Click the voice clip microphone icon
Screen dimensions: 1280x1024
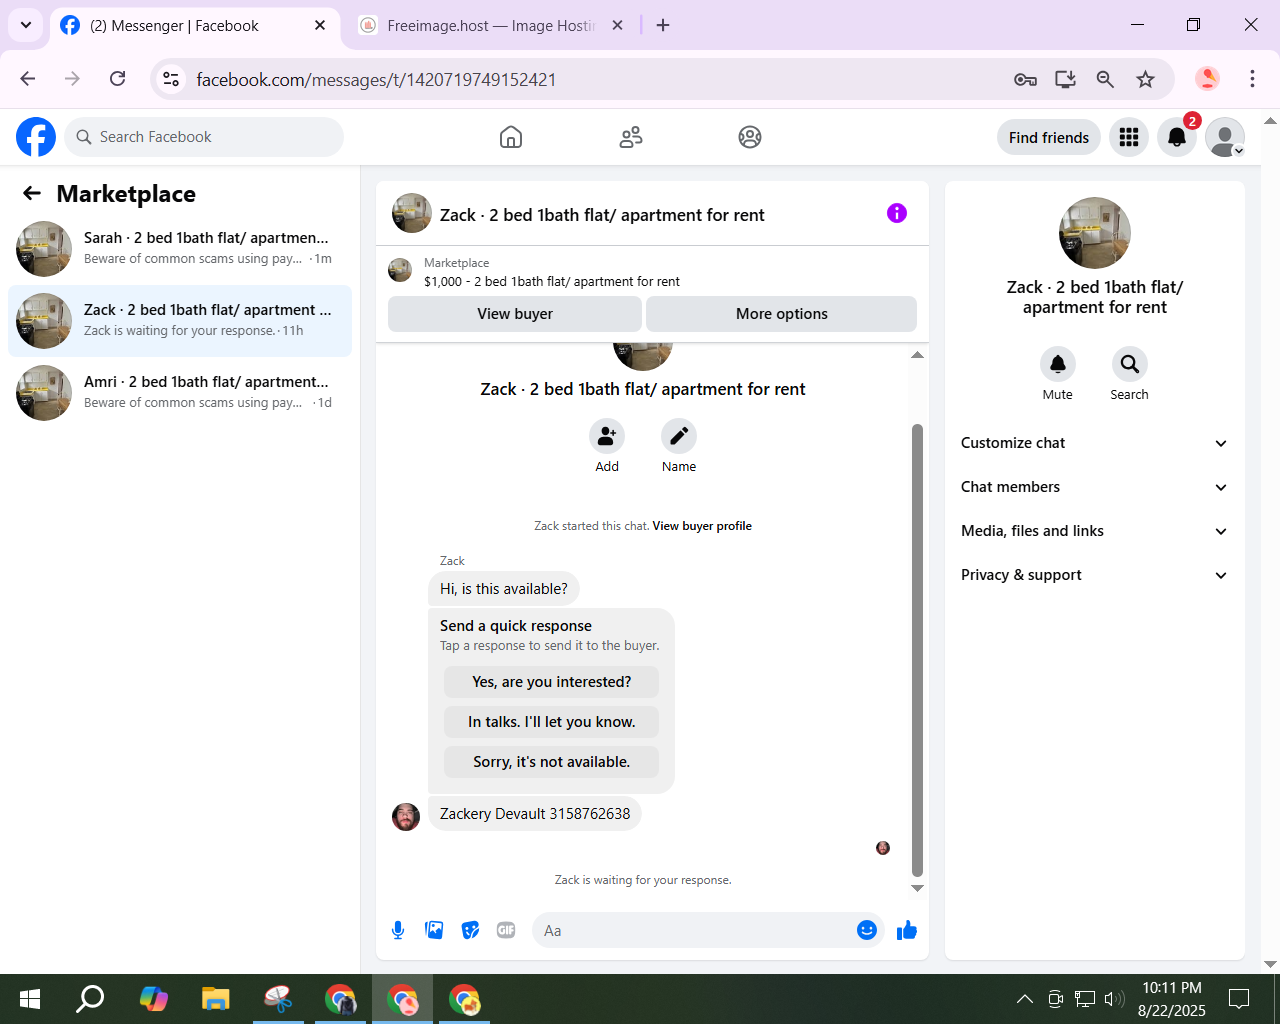pyautogui.click(x=398, y=931)
